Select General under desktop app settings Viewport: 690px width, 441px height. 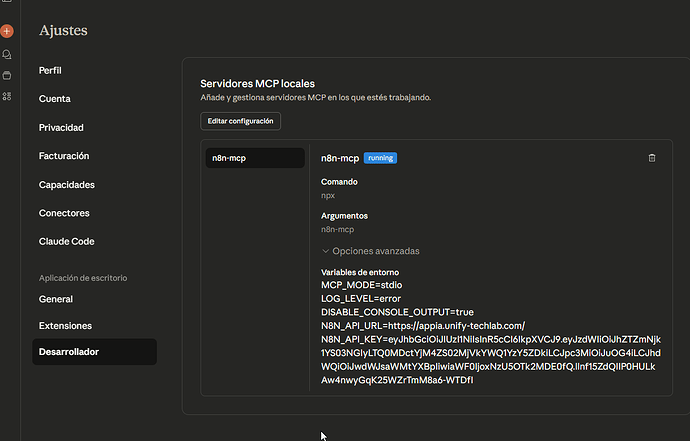point(56,299)
